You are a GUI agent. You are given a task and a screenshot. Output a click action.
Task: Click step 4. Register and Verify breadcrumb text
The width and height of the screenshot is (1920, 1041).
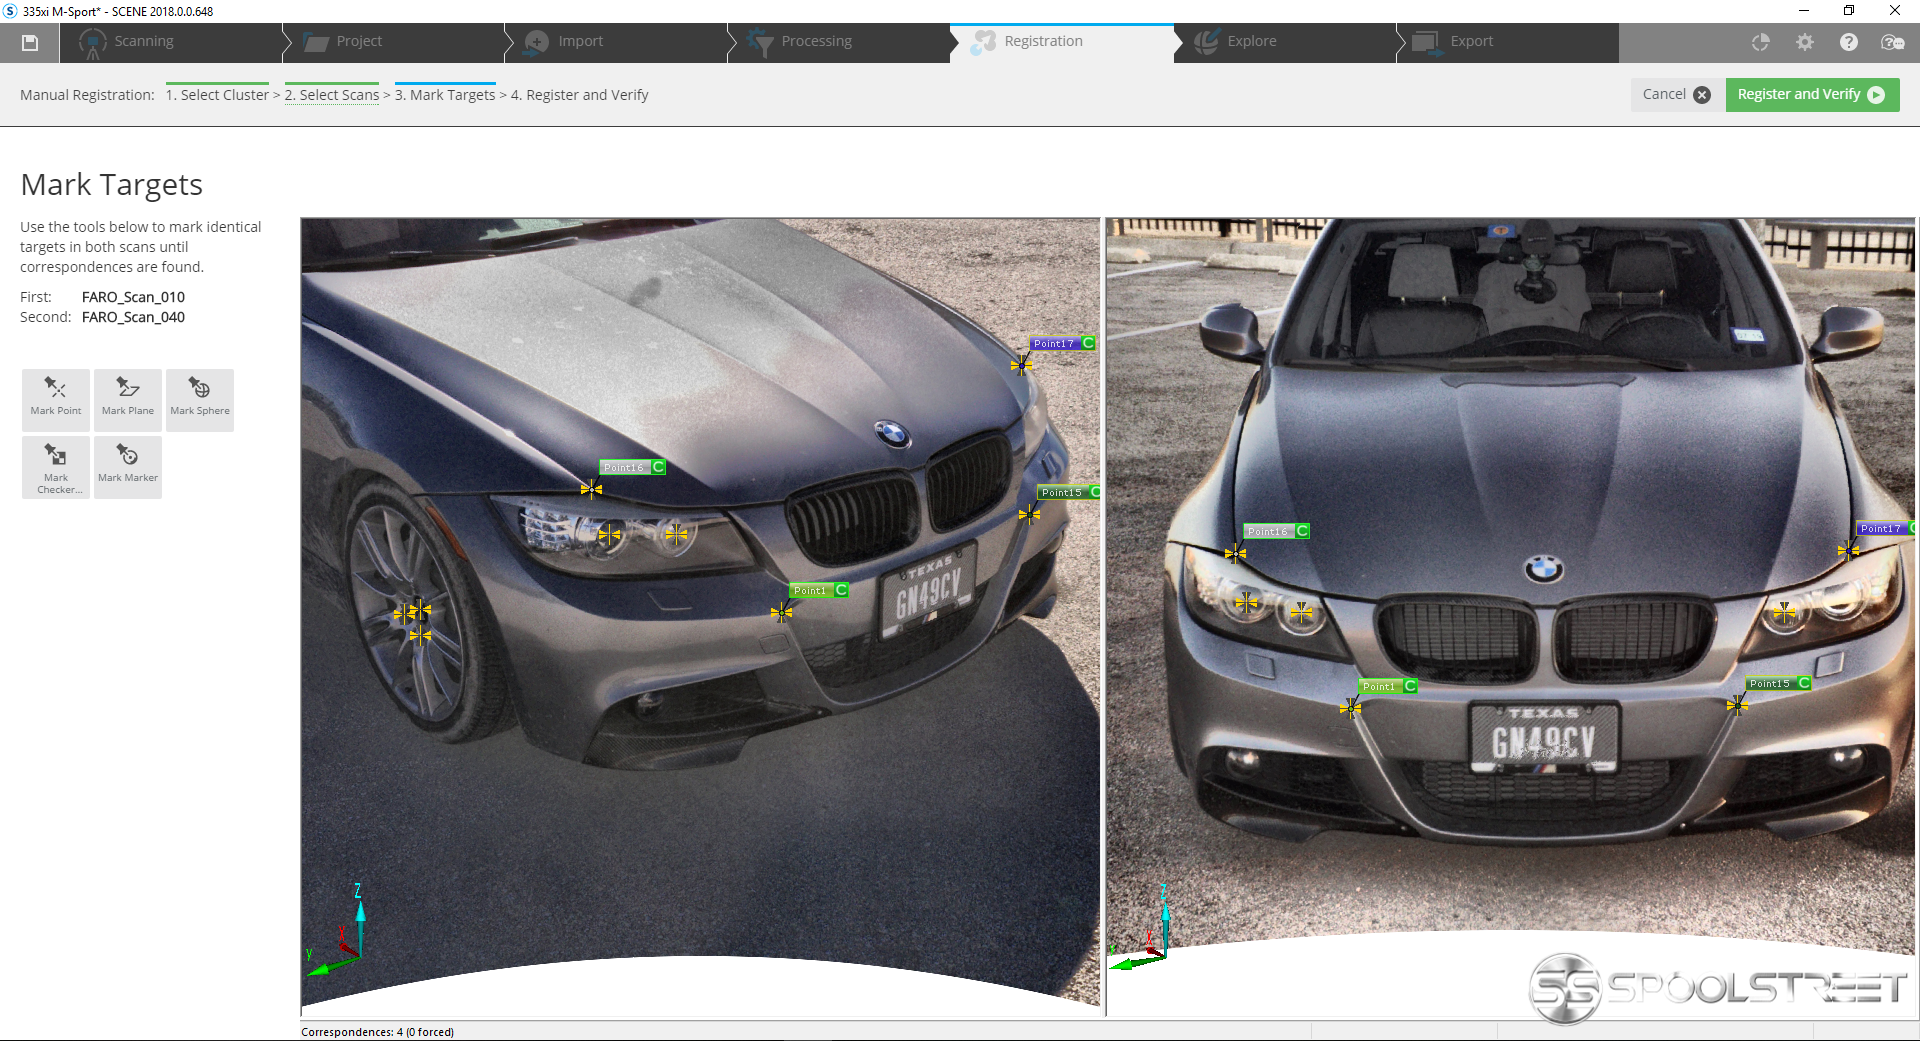click(580, 95)
